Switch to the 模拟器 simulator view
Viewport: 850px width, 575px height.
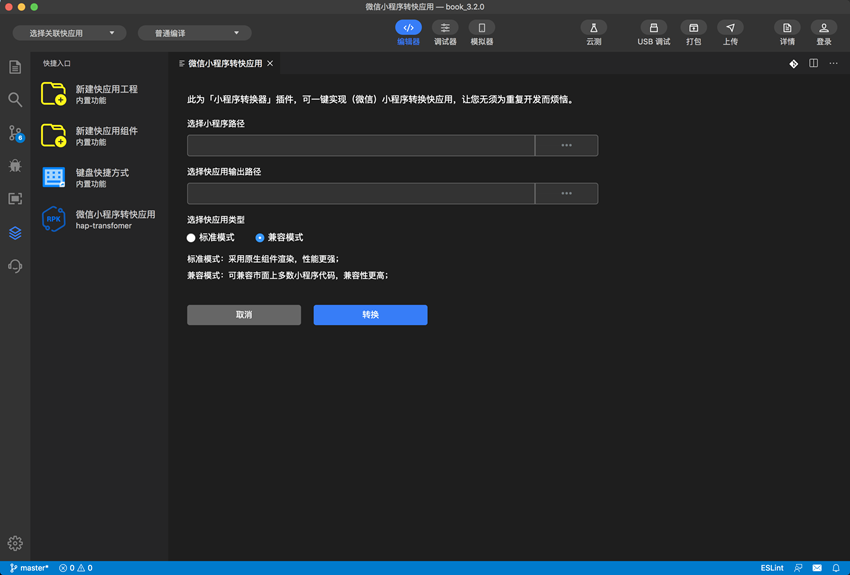(x=481, y=28)
